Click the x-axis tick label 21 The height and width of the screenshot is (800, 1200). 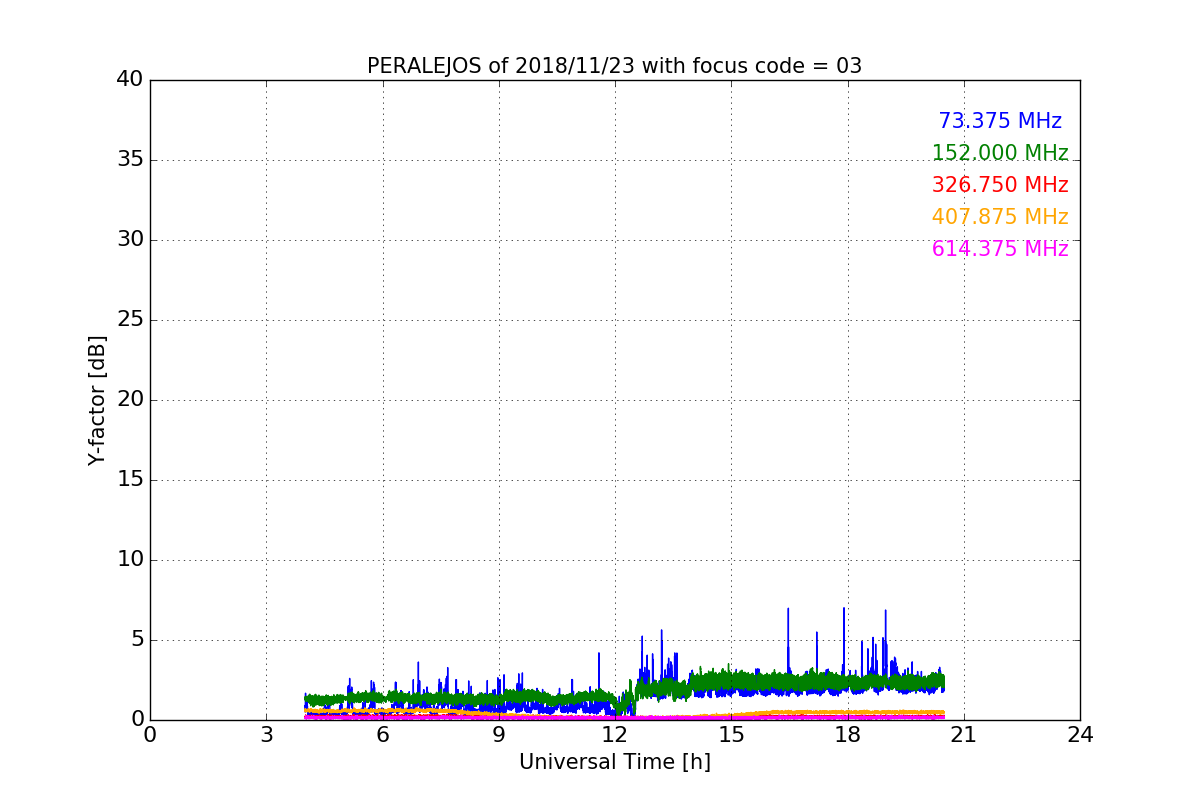pos(964,735)
